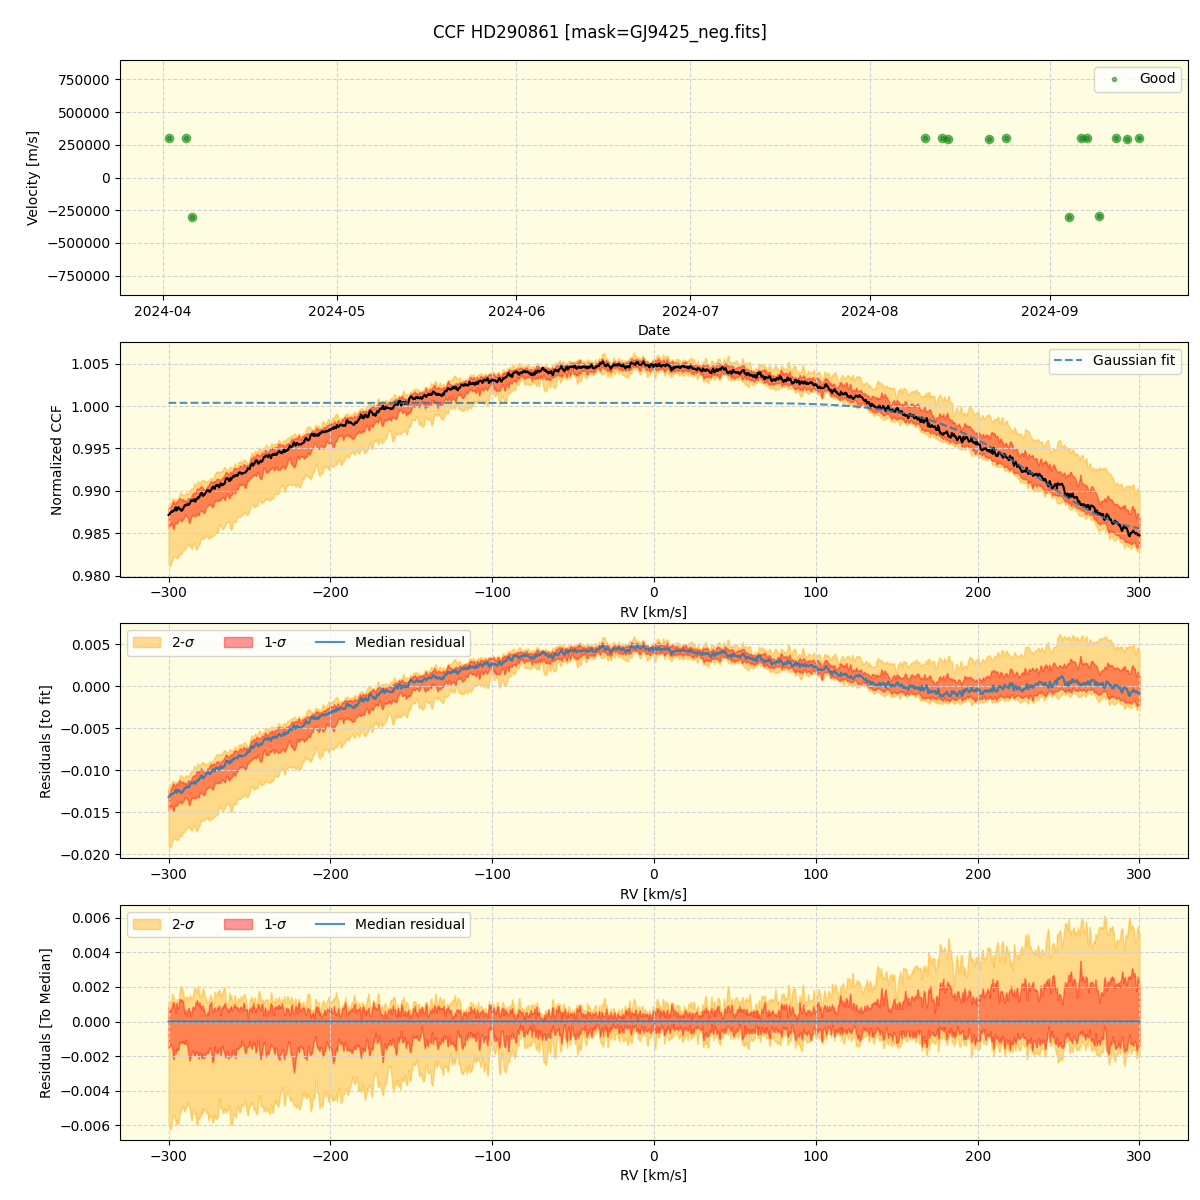The width and height of the screenshot is (1200, 1200).
Task: Click the '0.980' tick on Normalized CCF axis
Action: pyautogui.click(x=92, y=576)
